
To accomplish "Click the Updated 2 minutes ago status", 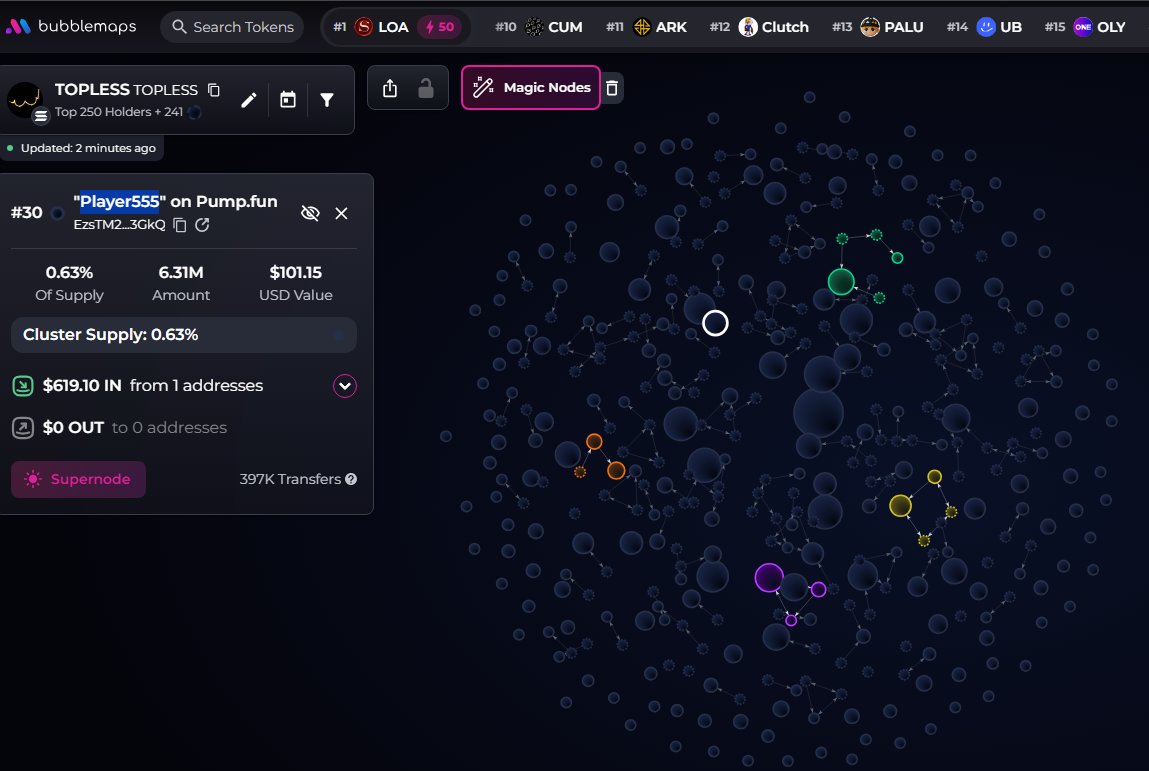I will tap(82, 148).
